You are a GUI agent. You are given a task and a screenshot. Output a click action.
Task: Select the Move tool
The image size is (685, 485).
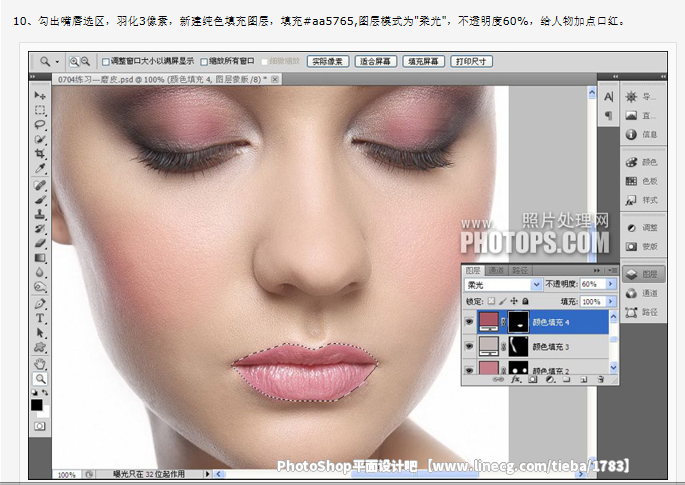click(40, 95)
